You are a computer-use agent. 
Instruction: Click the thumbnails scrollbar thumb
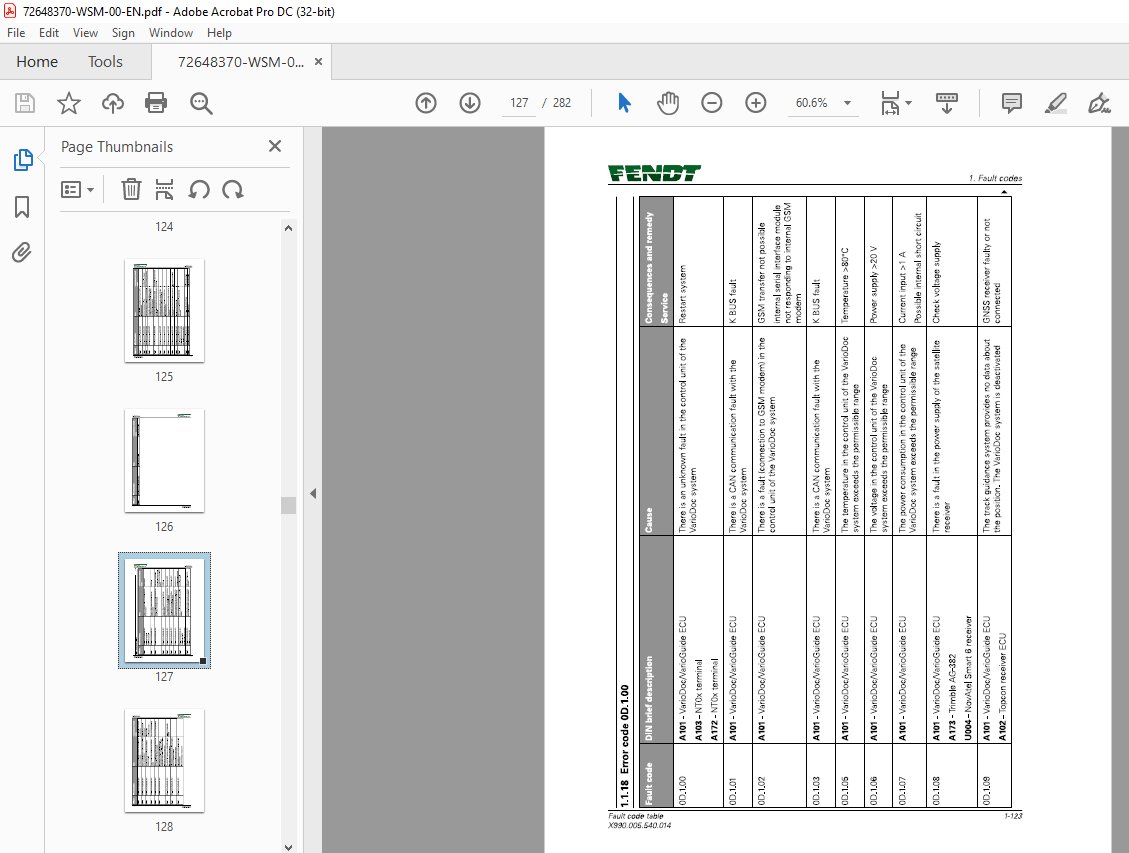289,505
